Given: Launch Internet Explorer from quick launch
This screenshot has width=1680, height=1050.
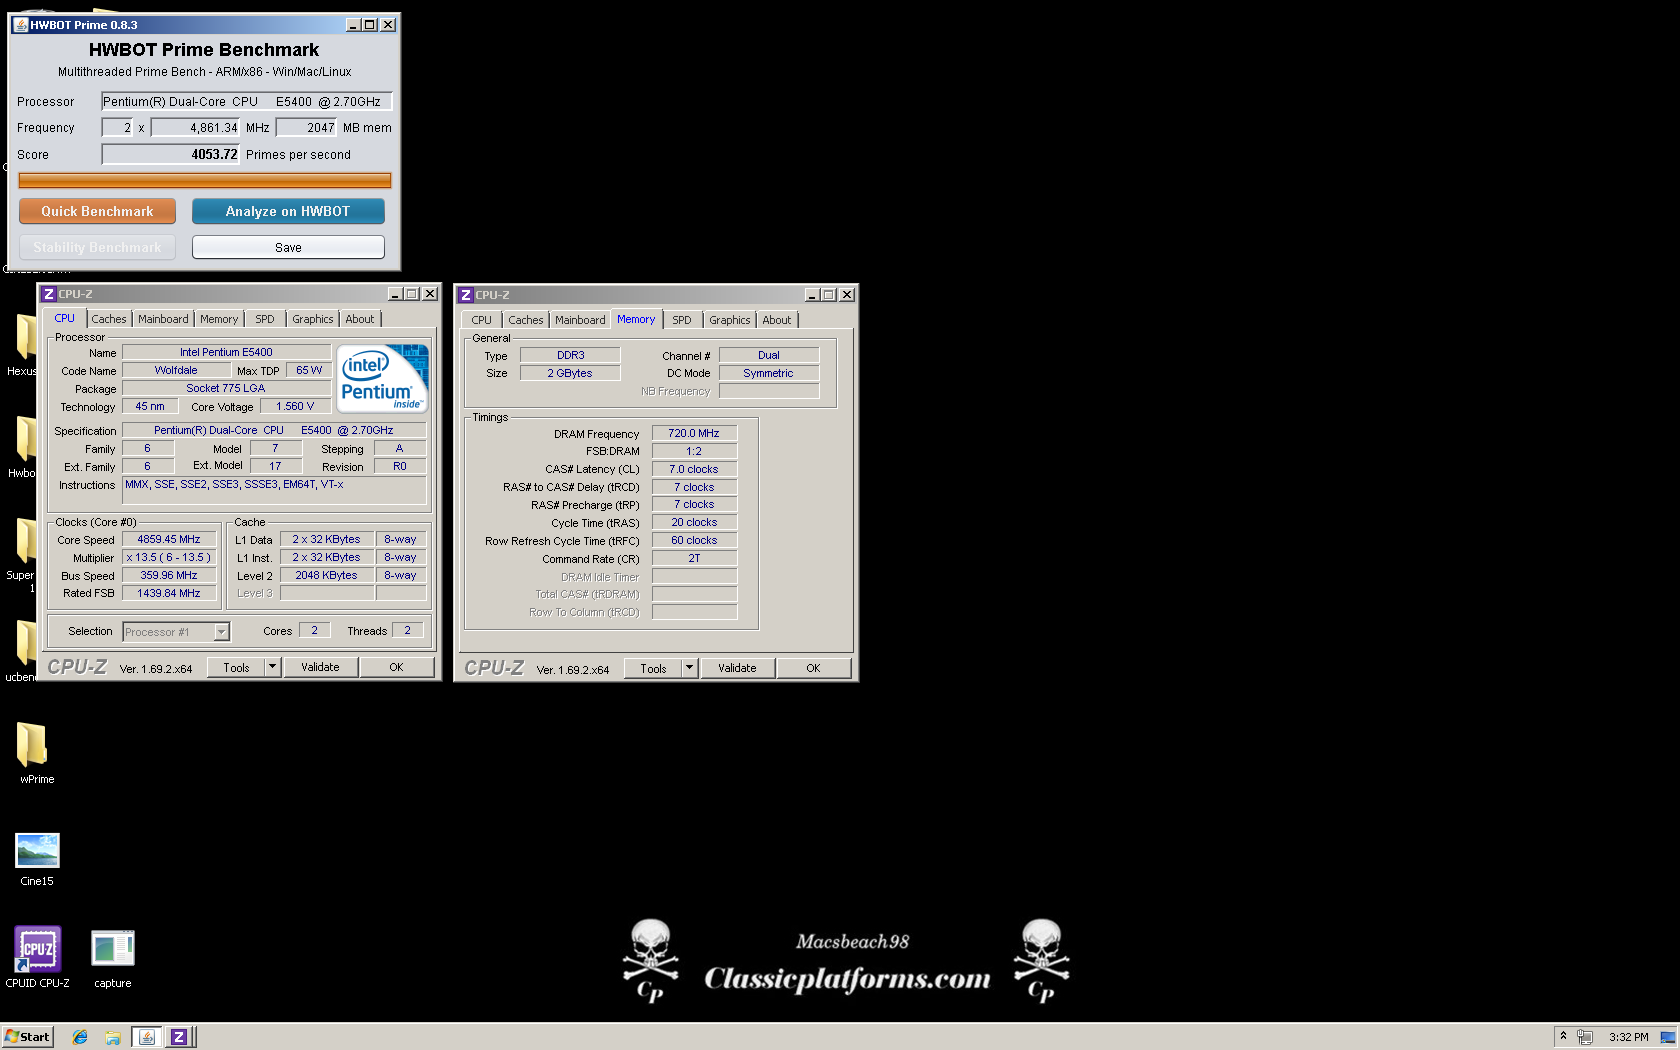Looking at the screenshot, I should click(80, 1037).
